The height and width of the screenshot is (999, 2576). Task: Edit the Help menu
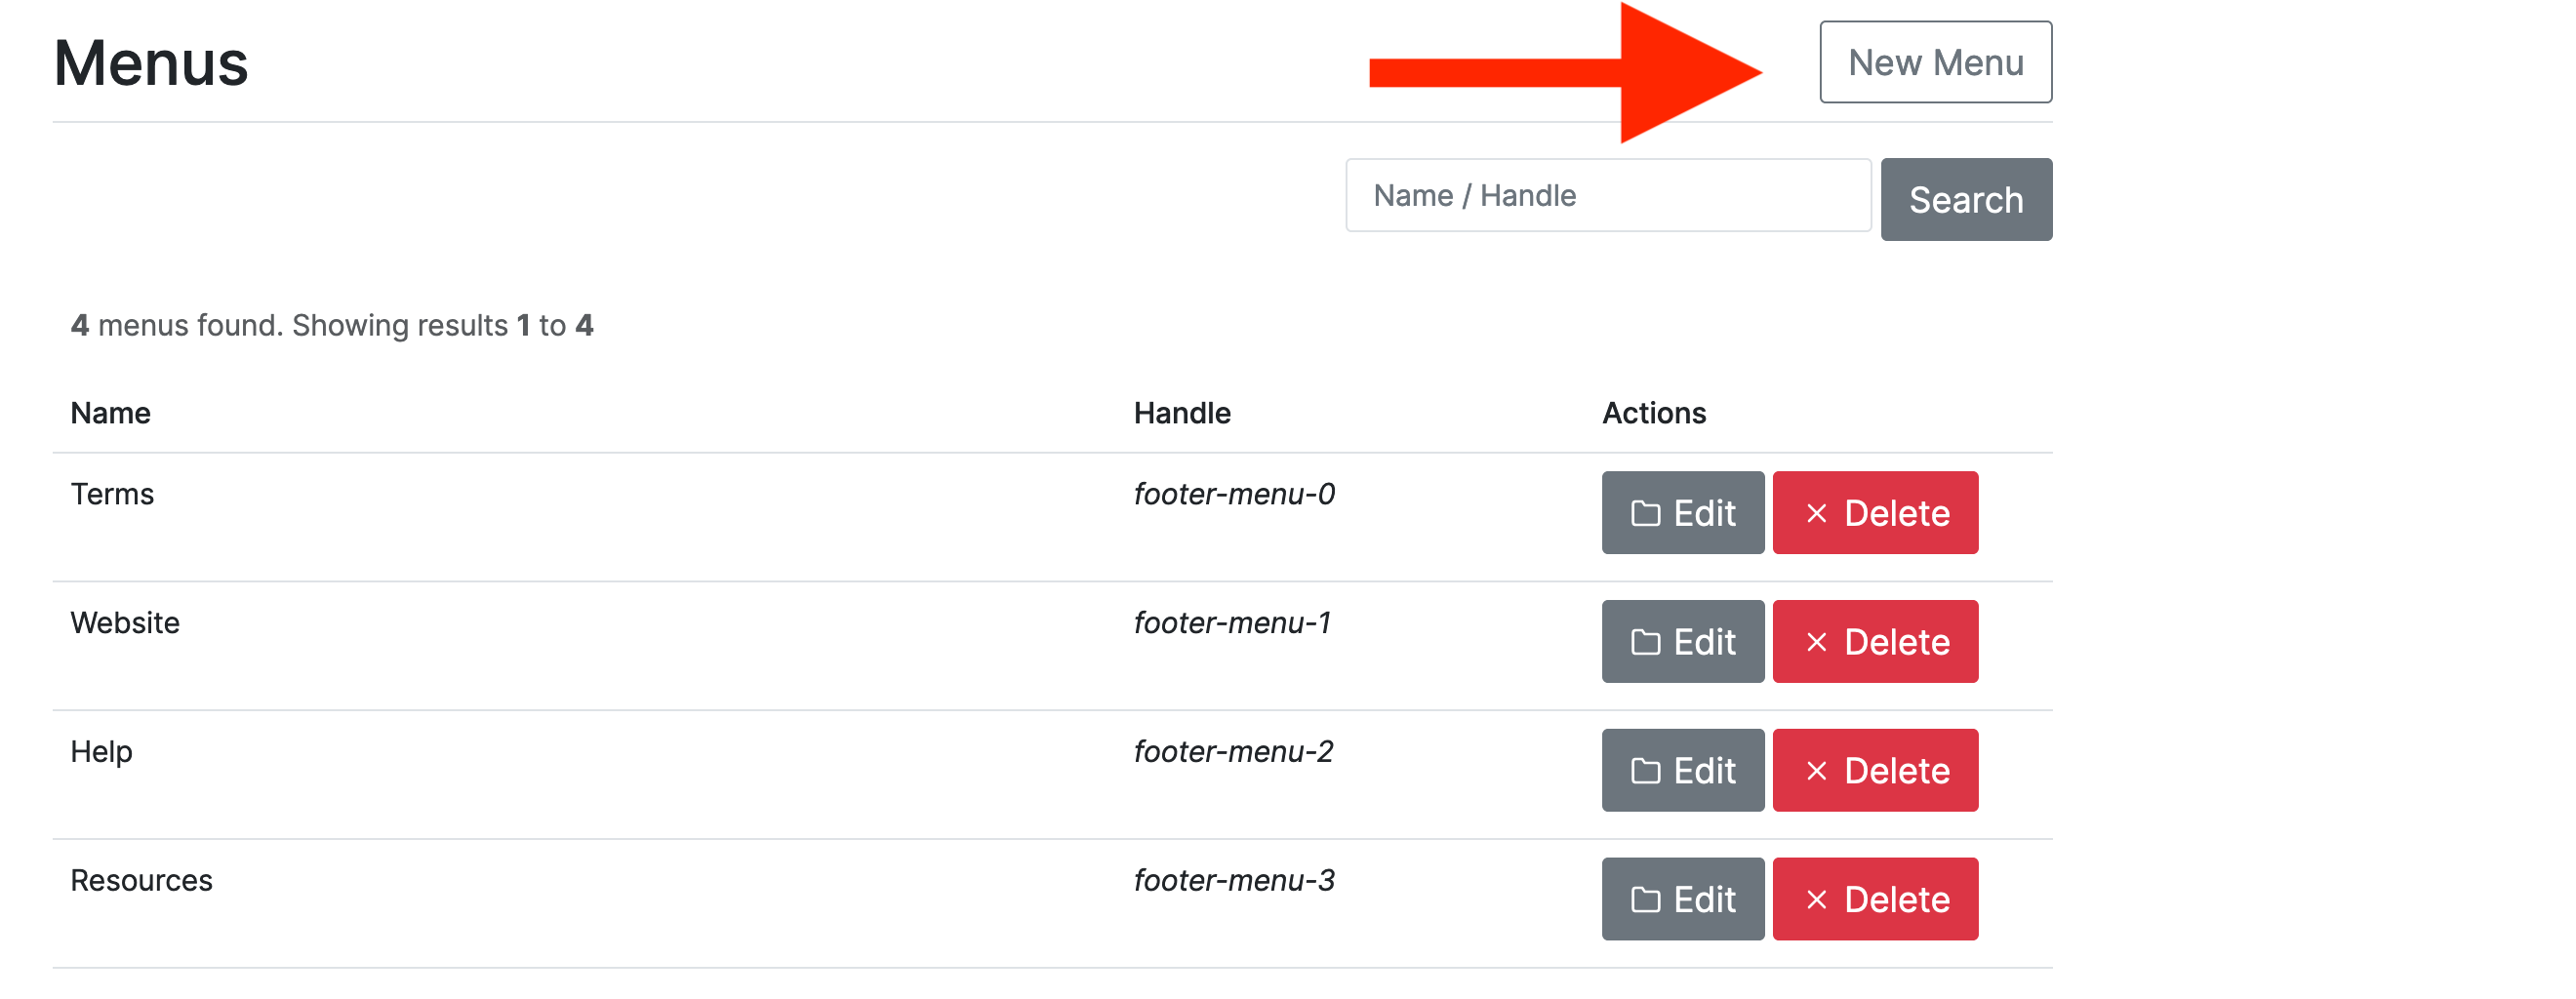pos(1683,771)
